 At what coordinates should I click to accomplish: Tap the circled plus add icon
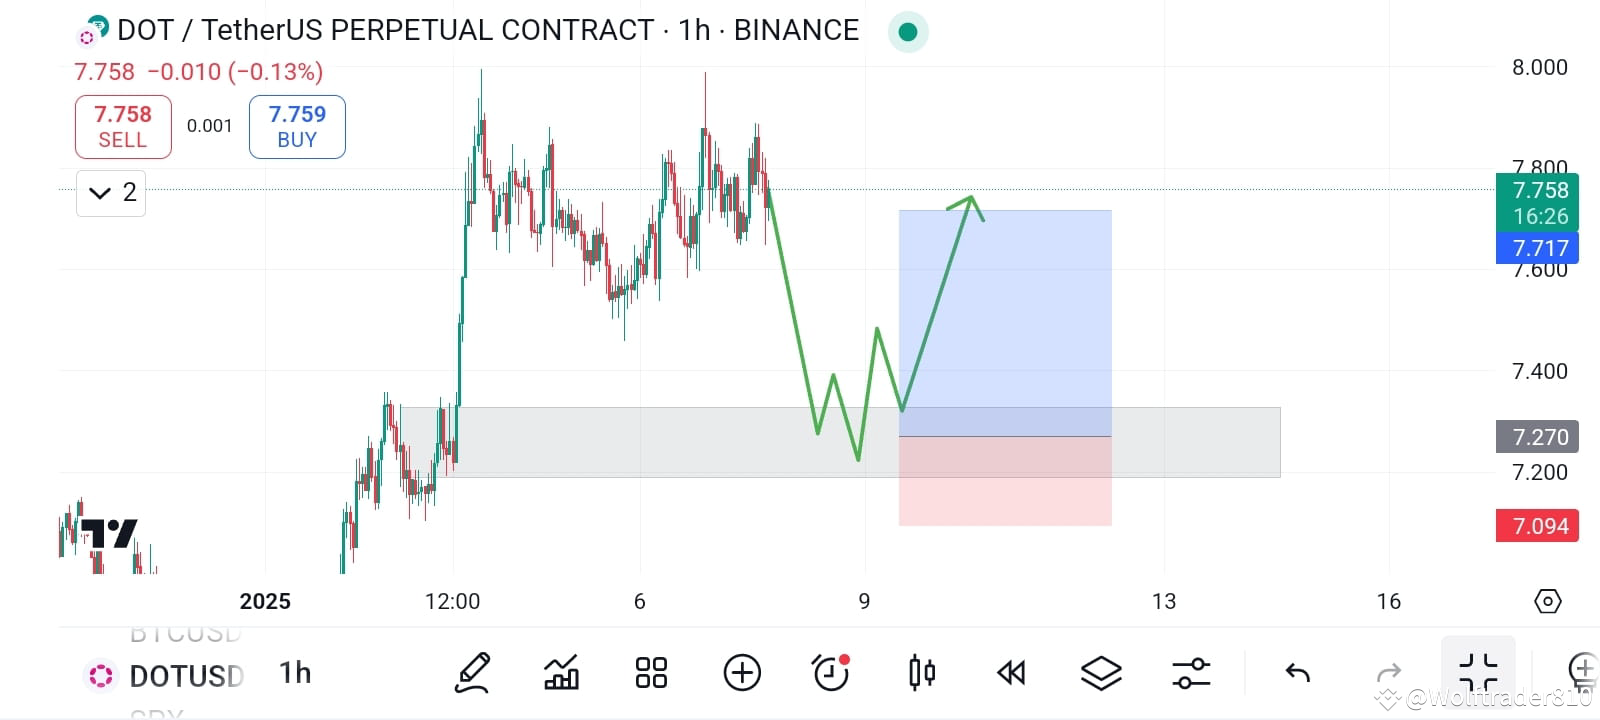pyautogui.click(x=741, y=673)
